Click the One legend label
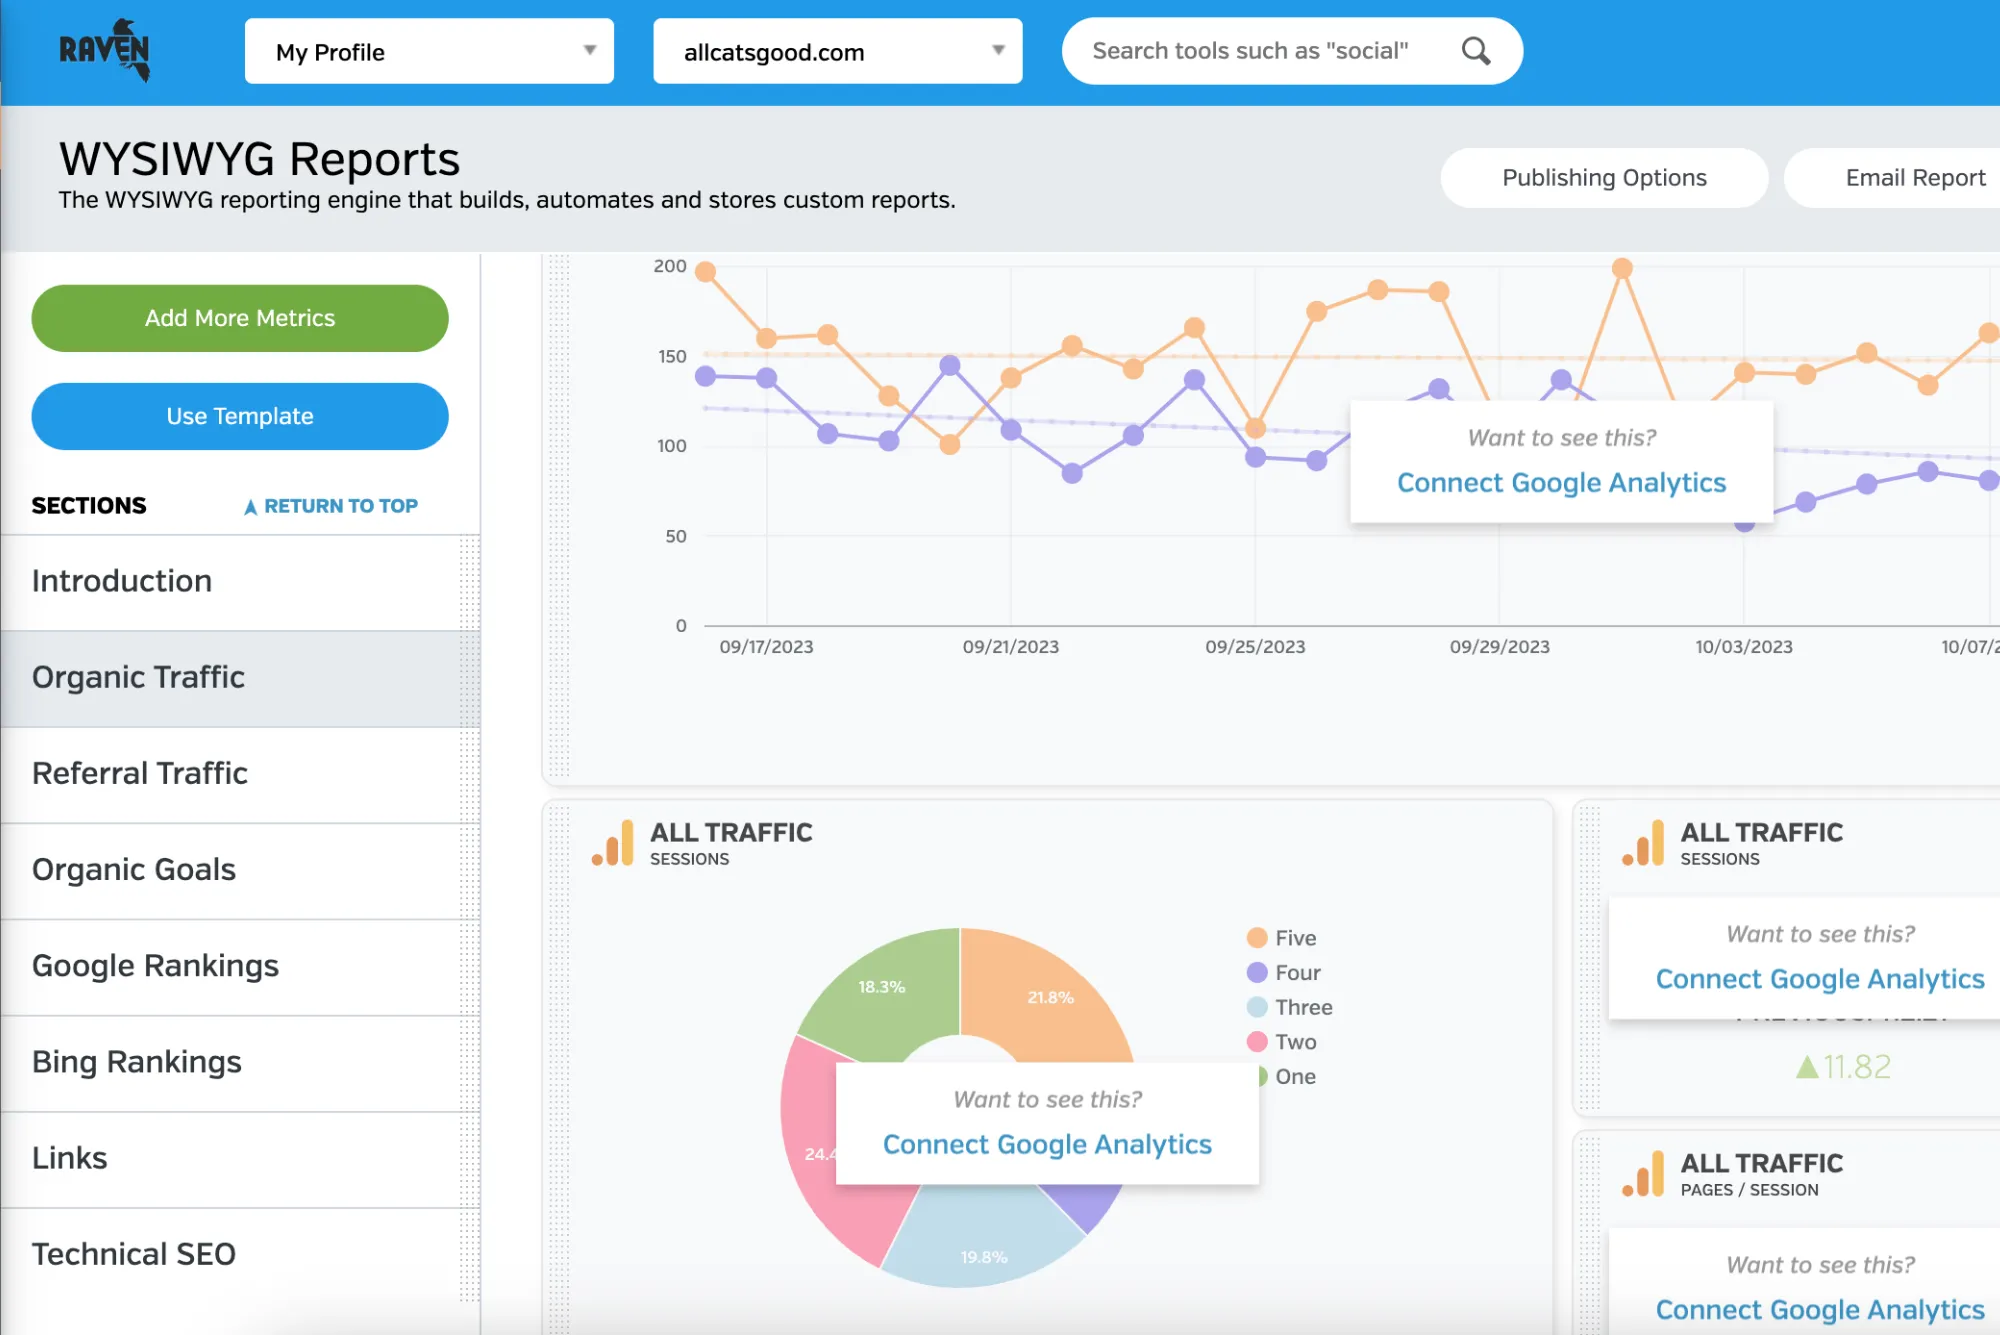Screen dimensions: 2000x1335 tap(1295, 1077)
